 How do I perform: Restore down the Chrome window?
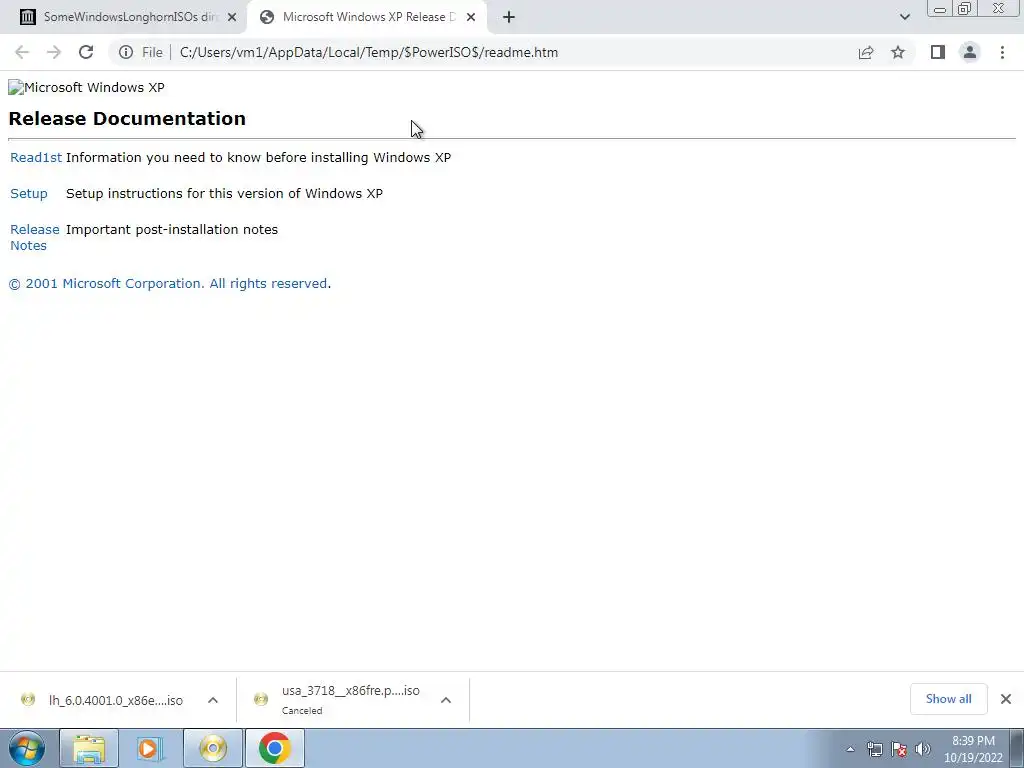(964, 9)
